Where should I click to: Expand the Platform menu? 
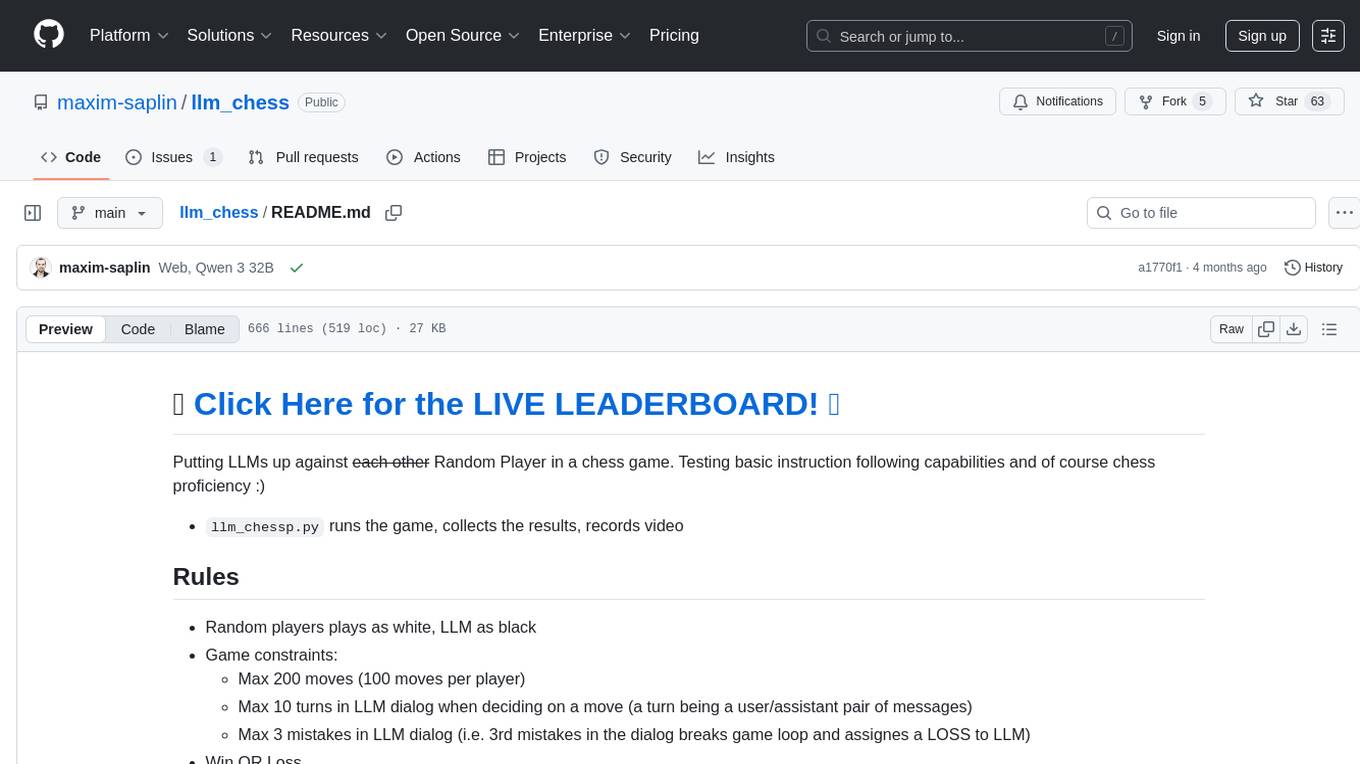(x=129, y=35)
